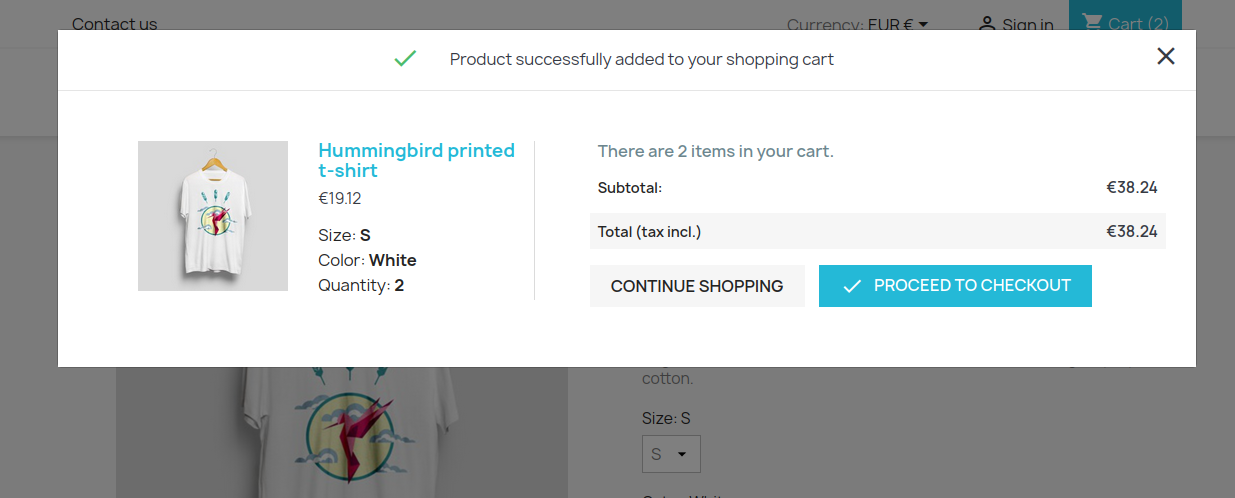Close the cart confirmation modal with X
Viewport: 1235px width, 498px height.
tap(1165, 57)
